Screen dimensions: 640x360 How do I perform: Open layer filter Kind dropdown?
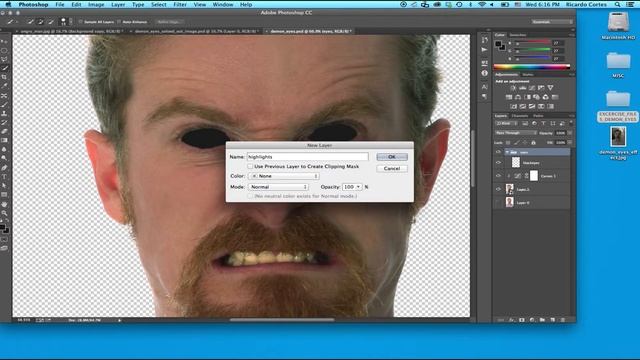[x=507, y=123]
